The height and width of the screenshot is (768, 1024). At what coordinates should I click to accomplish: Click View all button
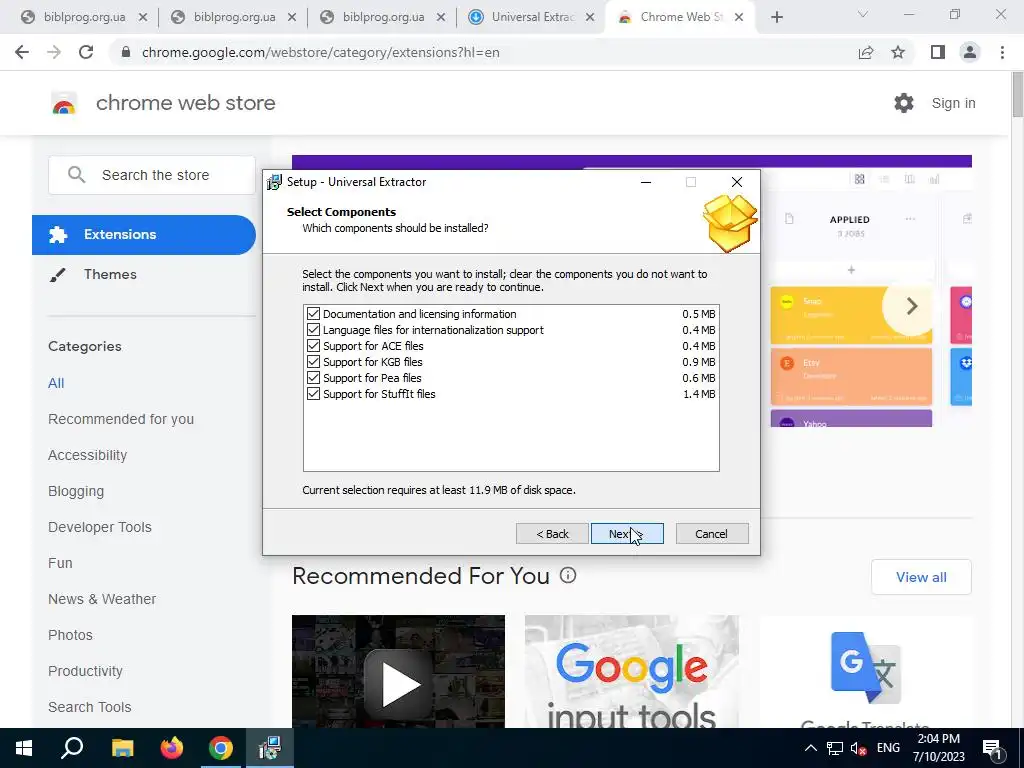[x=921, y=577]
